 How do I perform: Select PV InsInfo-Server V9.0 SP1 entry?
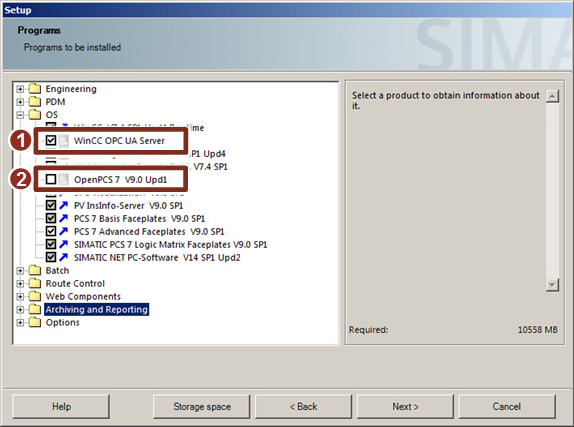128,205
